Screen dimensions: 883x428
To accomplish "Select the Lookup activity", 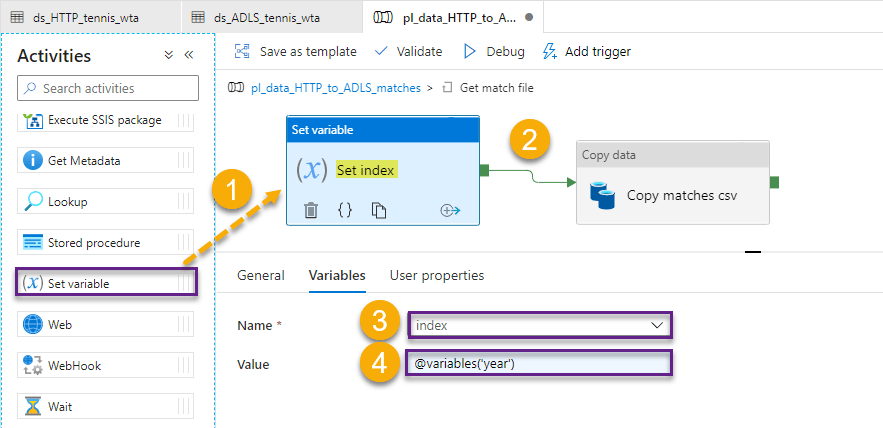I will [67, 201].
